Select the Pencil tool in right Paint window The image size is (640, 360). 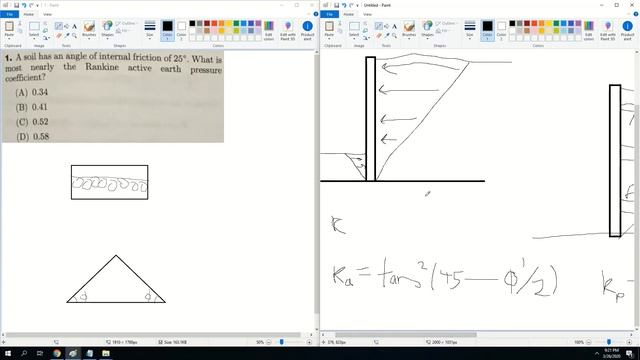[379, 26]
